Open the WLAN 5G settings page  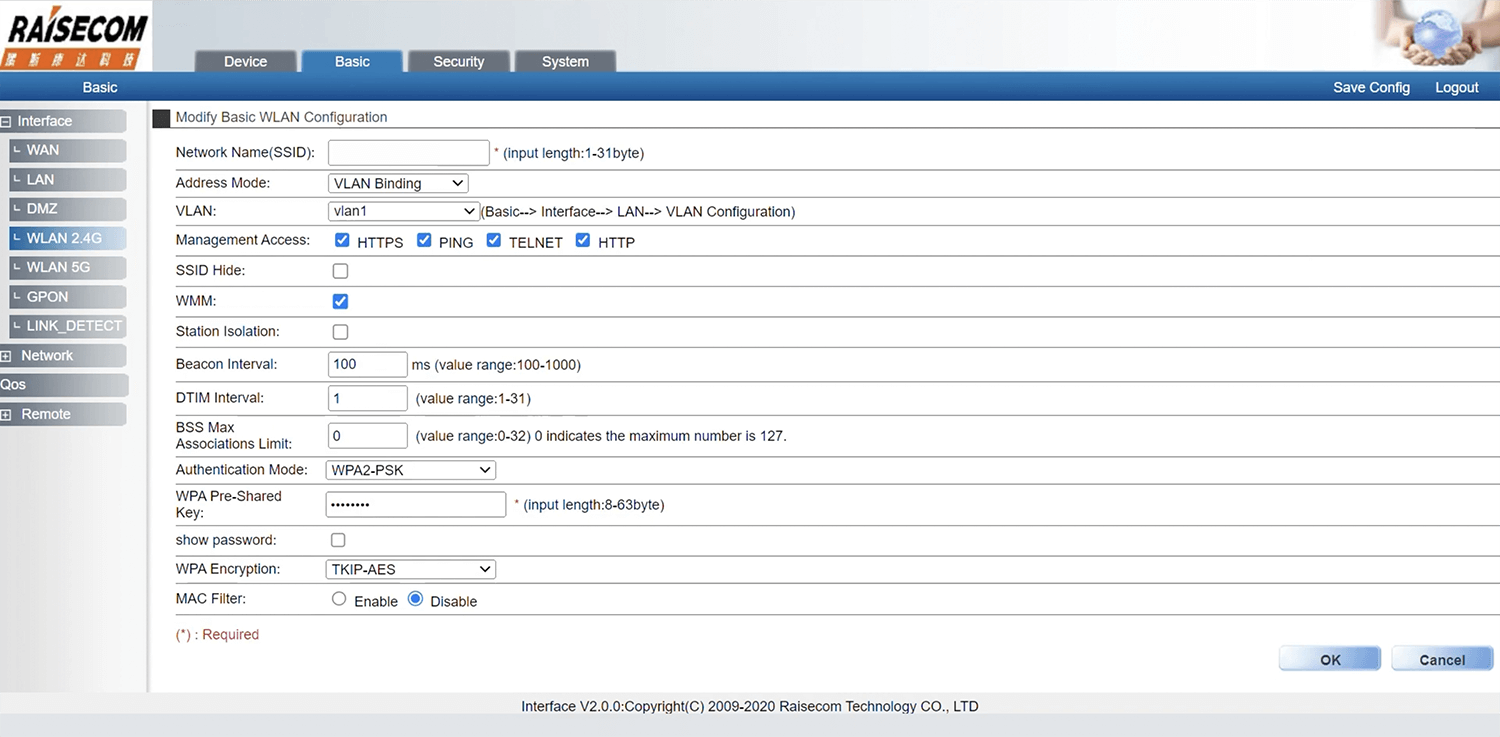coord(58,267)
